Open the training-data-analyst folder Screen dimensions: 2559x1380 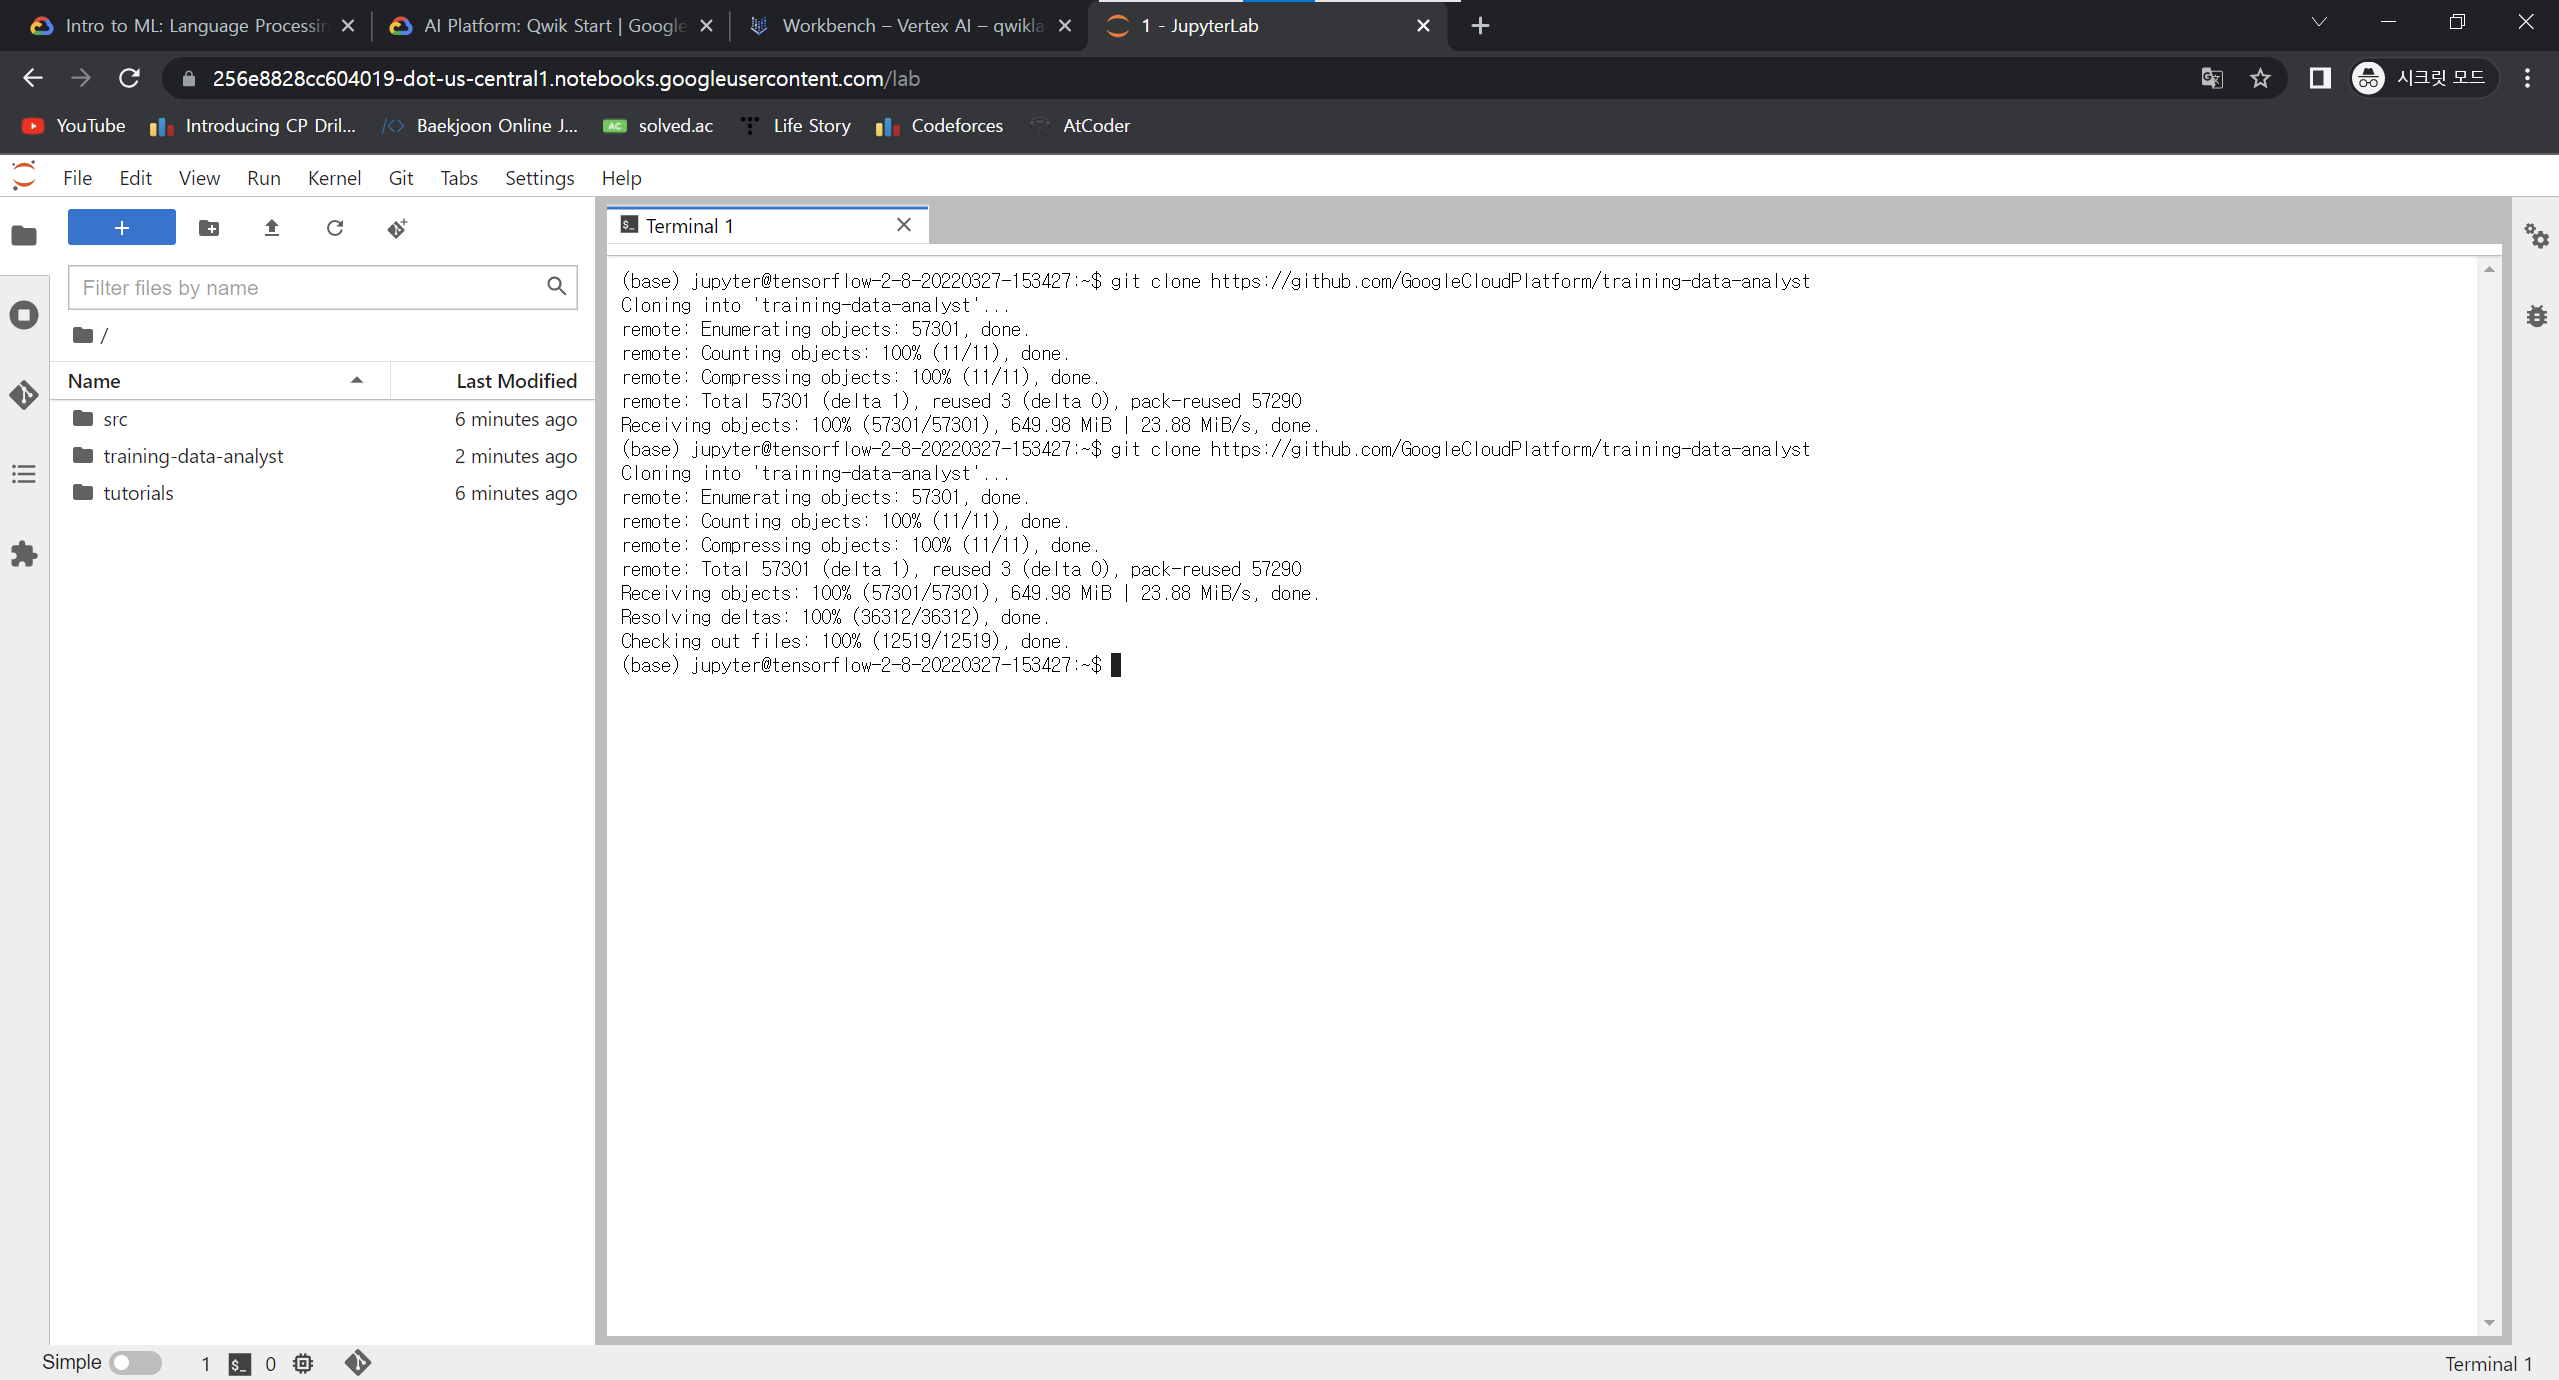tap(193, 456)
